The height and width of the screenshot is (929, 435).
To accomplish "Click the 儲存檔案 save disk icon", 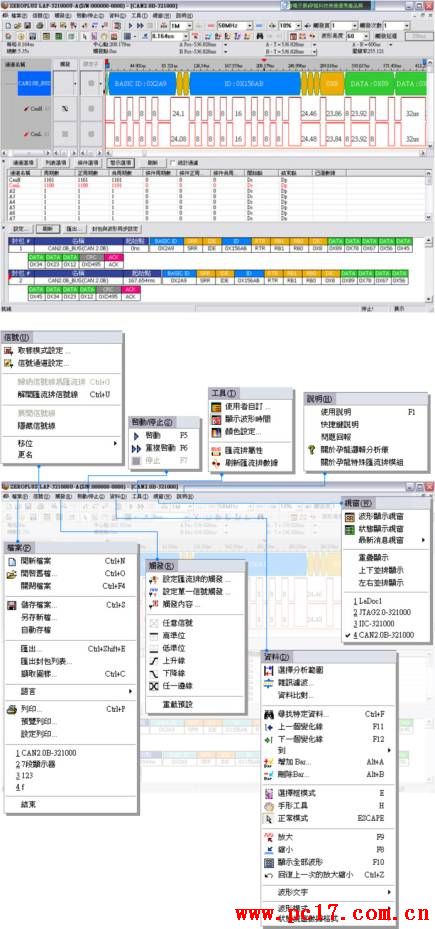I will [x=11, y=605].
